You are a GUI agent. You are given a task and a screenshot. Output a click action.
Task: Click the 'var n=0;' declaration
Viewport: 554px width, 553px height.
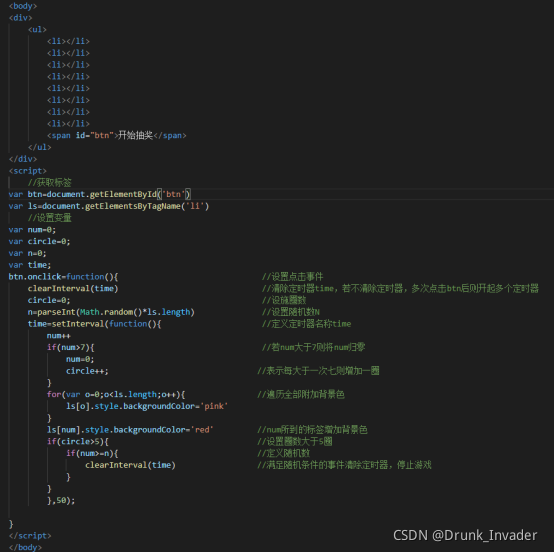point(28,253)
